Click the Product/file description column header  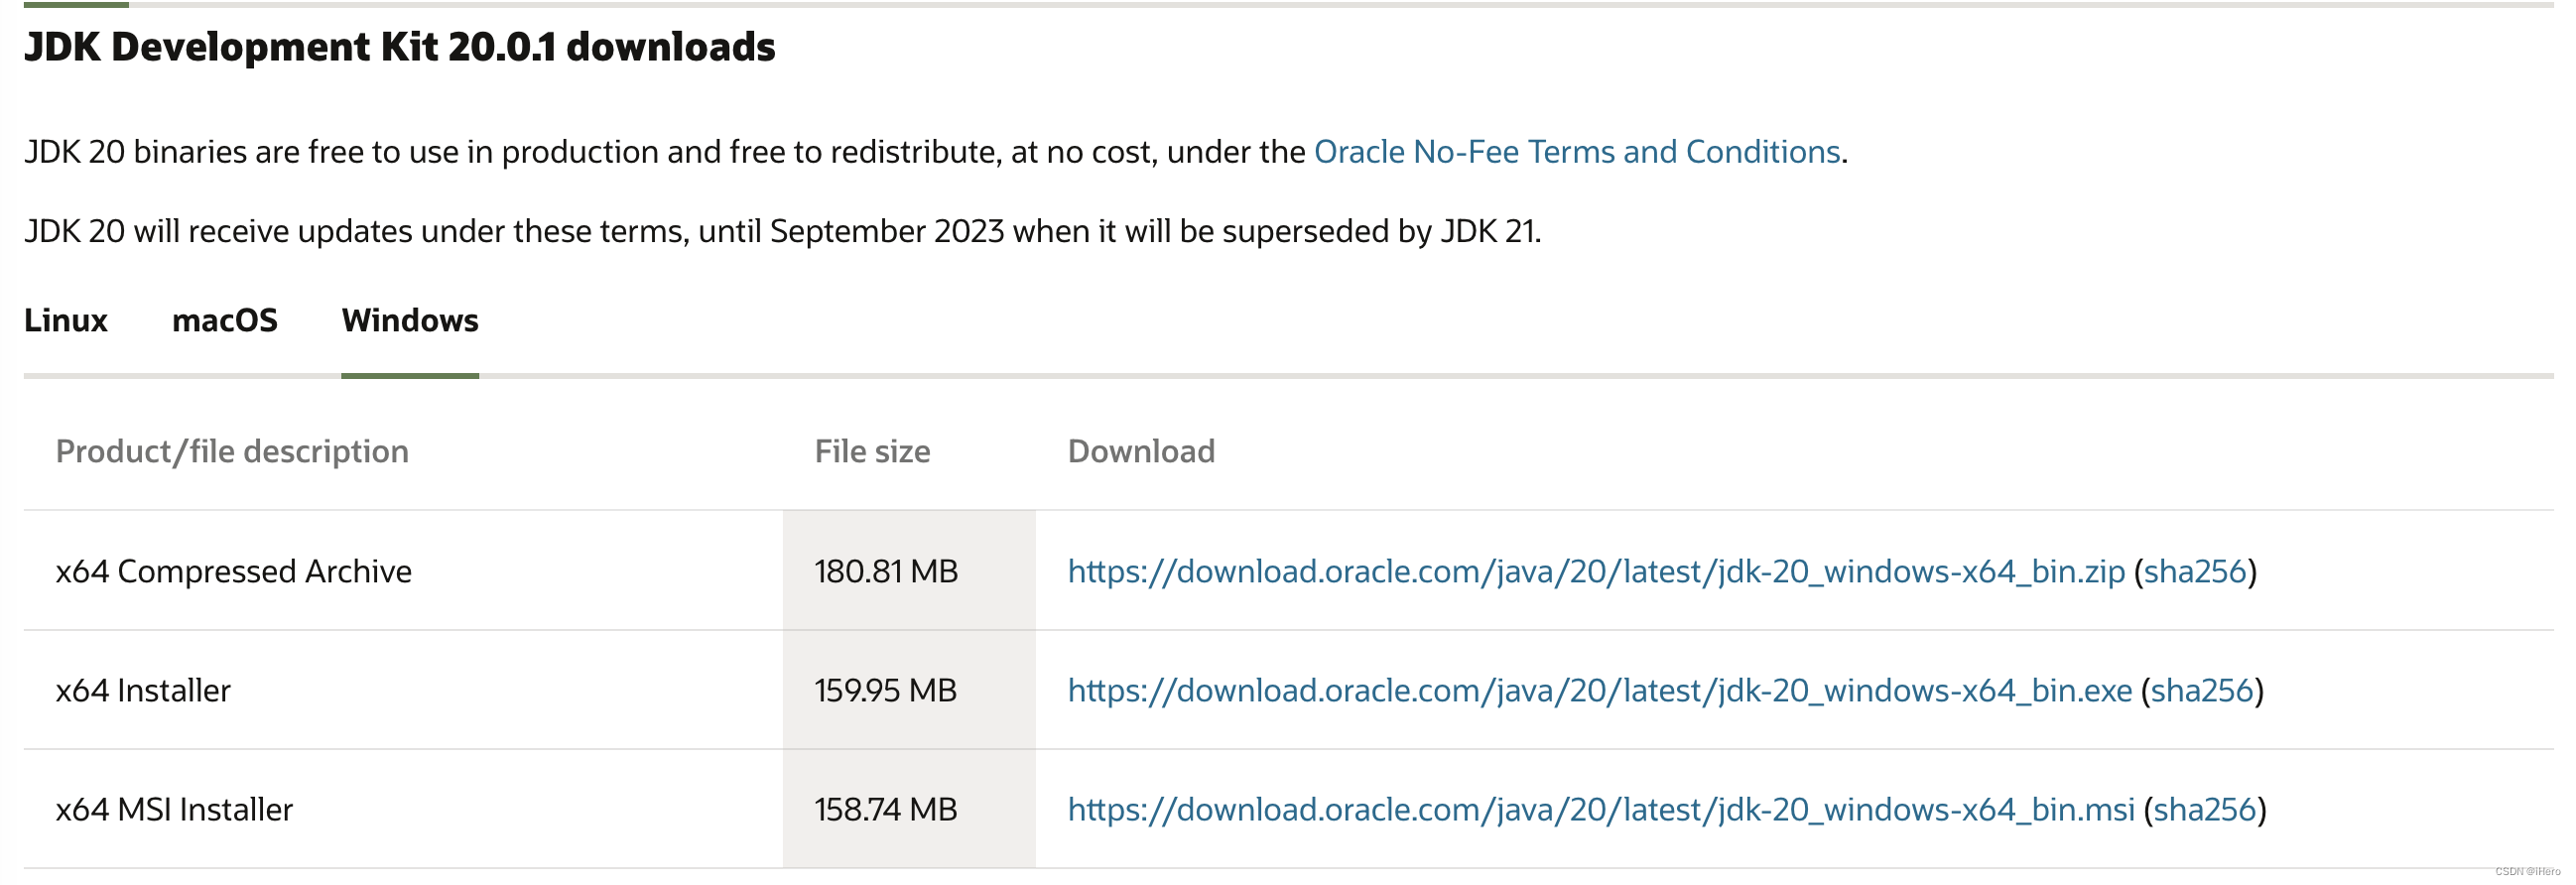point(233,451)
